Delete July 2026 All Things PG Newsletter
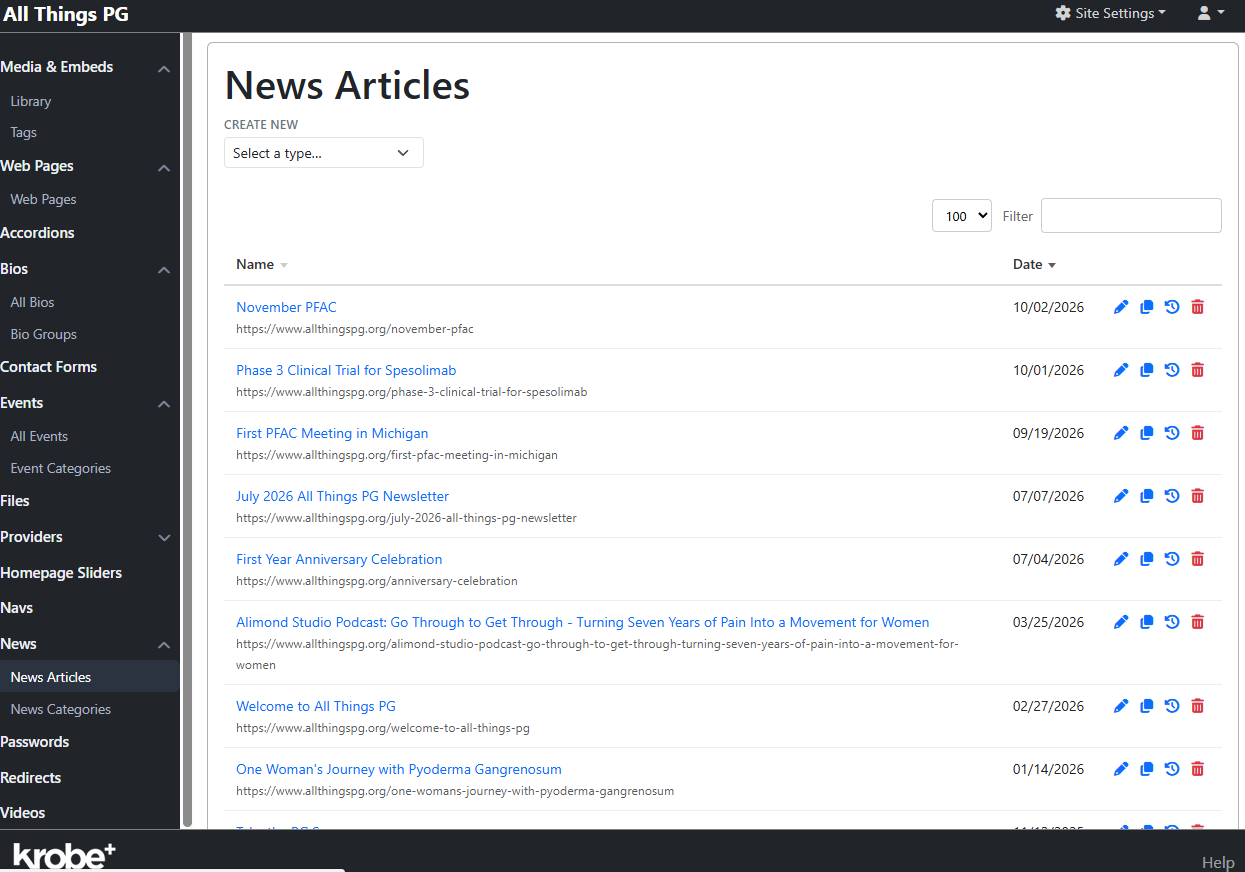Image resolution: width=1245 pixels, height=872 pixels. (1198, 496)
